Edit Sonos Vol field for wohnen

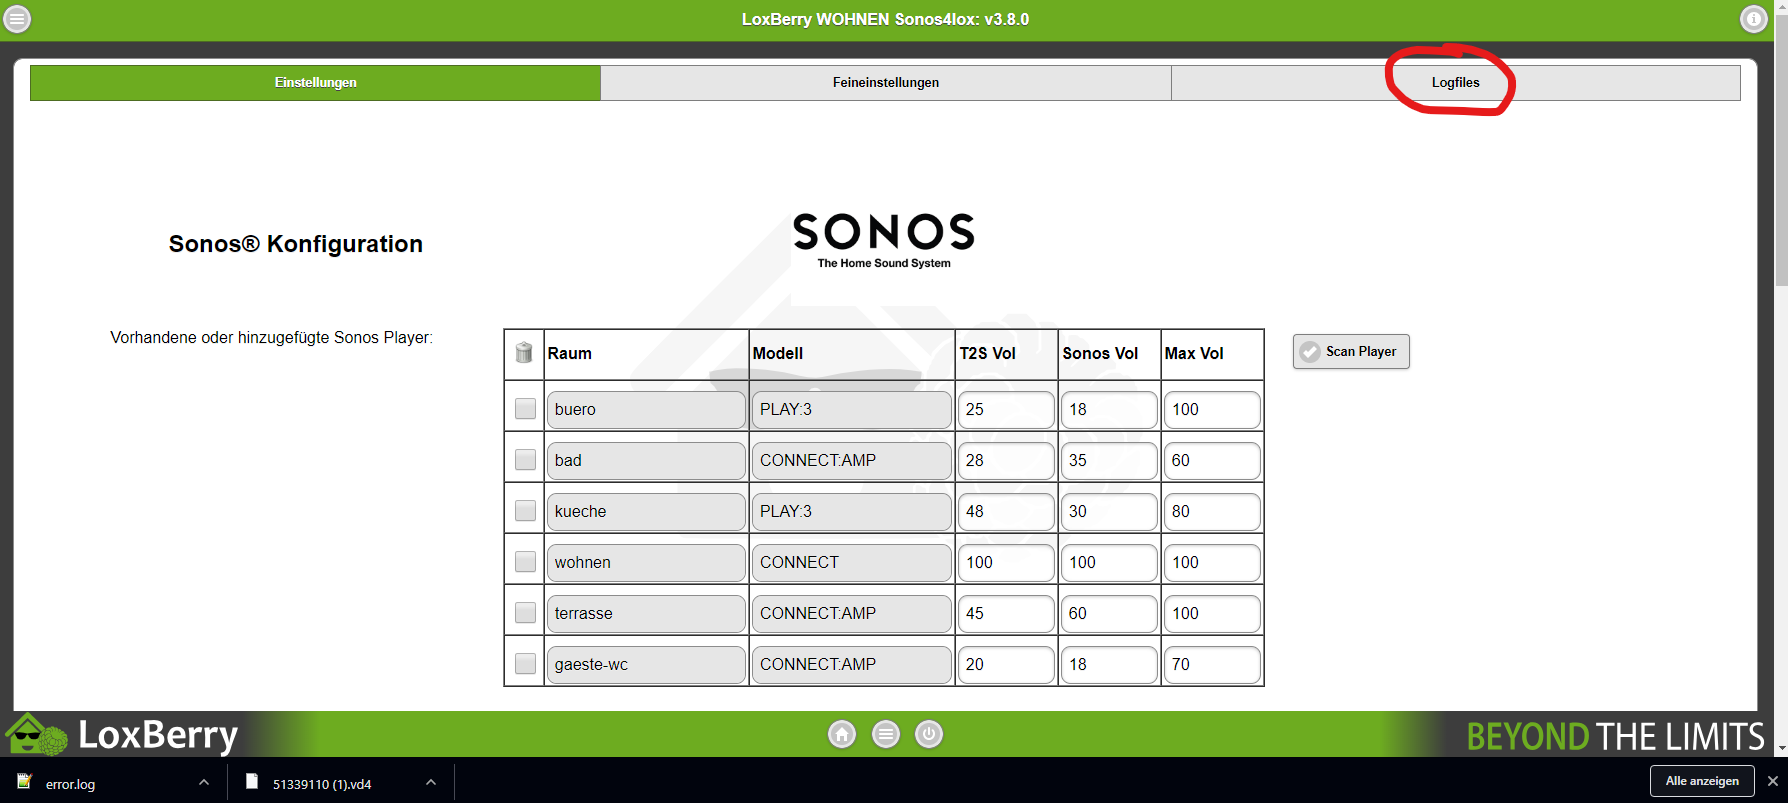point(1109,563)
